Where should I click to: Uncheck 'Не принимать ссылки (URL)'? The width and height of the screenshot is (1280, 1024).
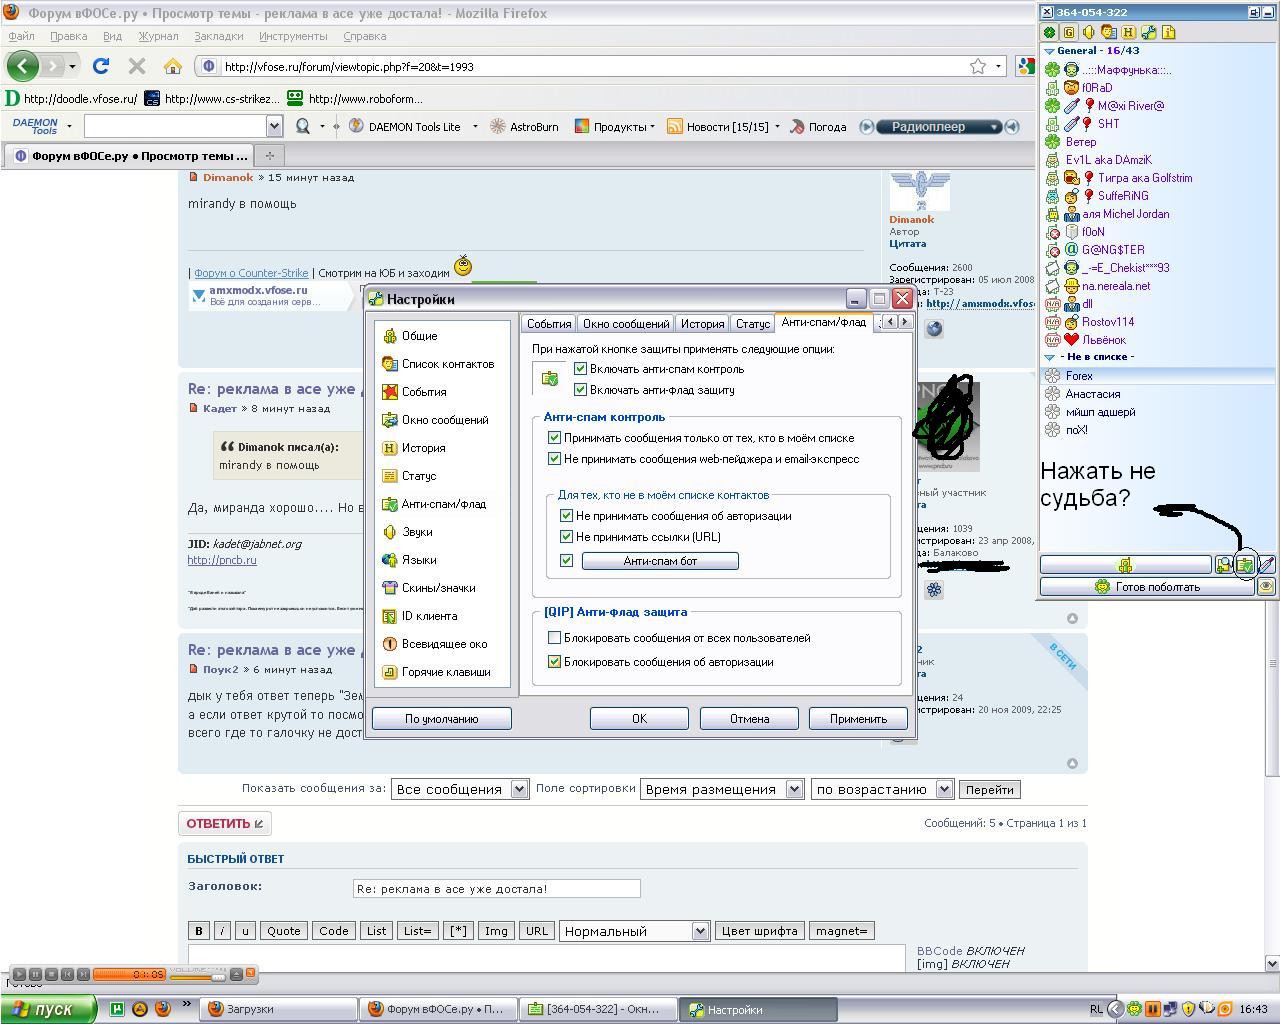coord(566,537)
